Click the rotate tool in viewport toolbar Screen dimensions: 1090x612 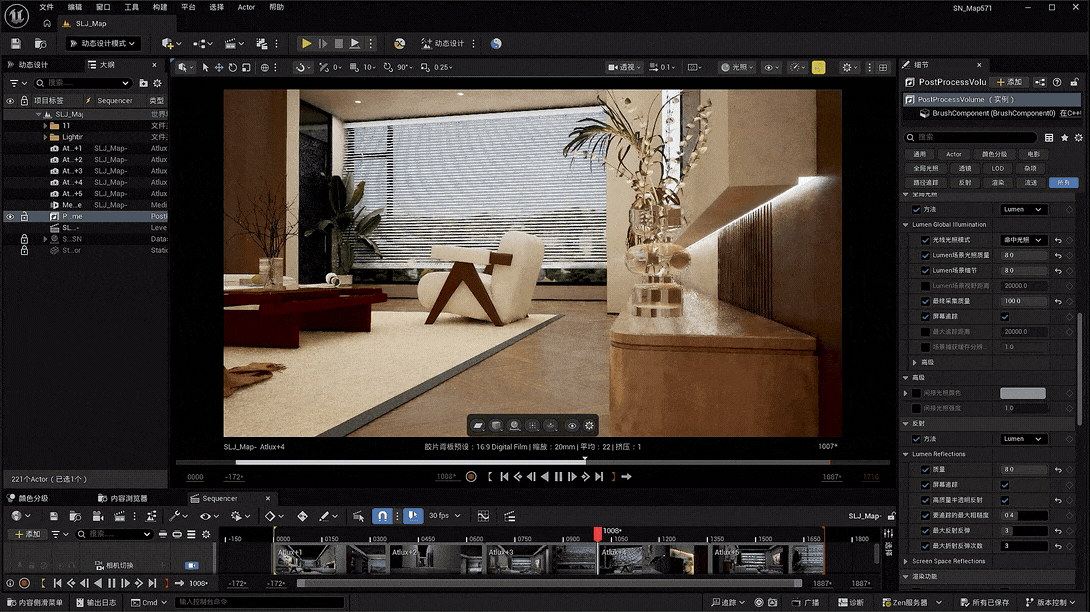tap(233, 68)
